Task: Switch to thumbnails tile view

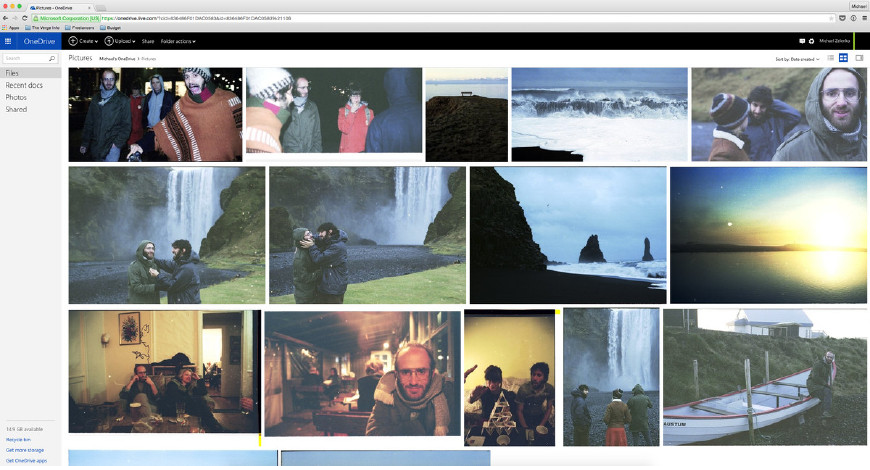Action: point(843,58)
